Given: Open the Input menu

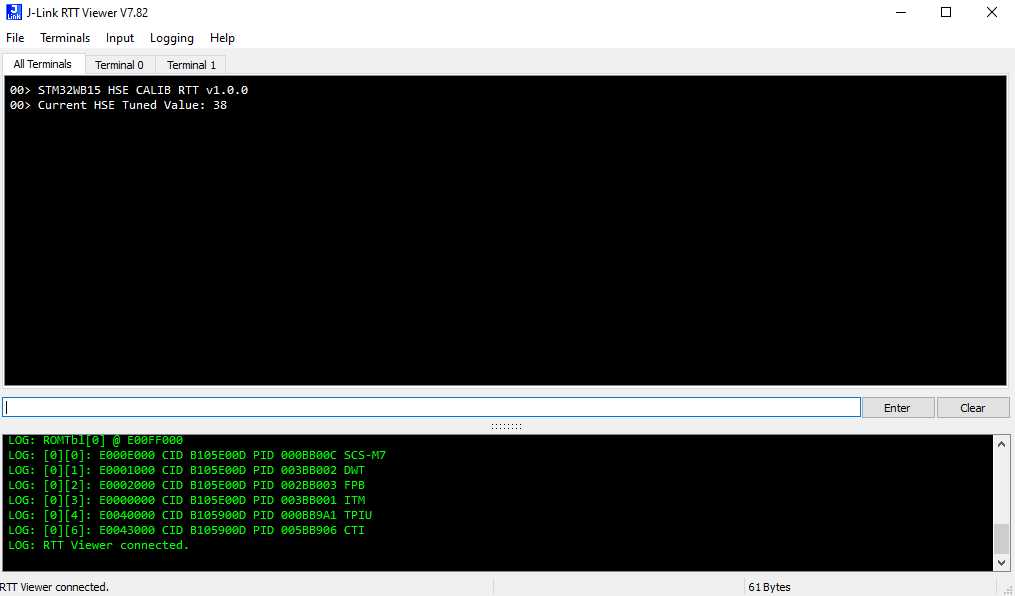Looking at the screenshot, I should [120, 38].
